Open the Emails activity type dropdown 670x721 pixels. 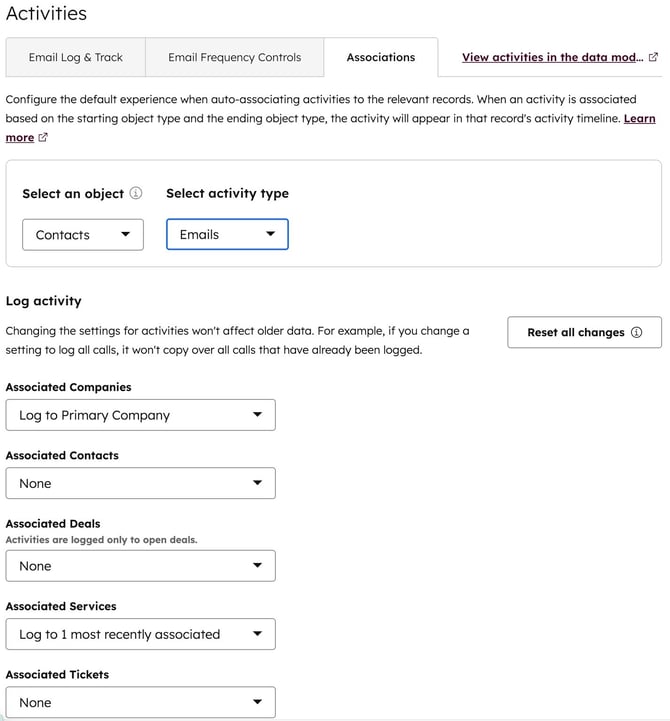point(227,235)
